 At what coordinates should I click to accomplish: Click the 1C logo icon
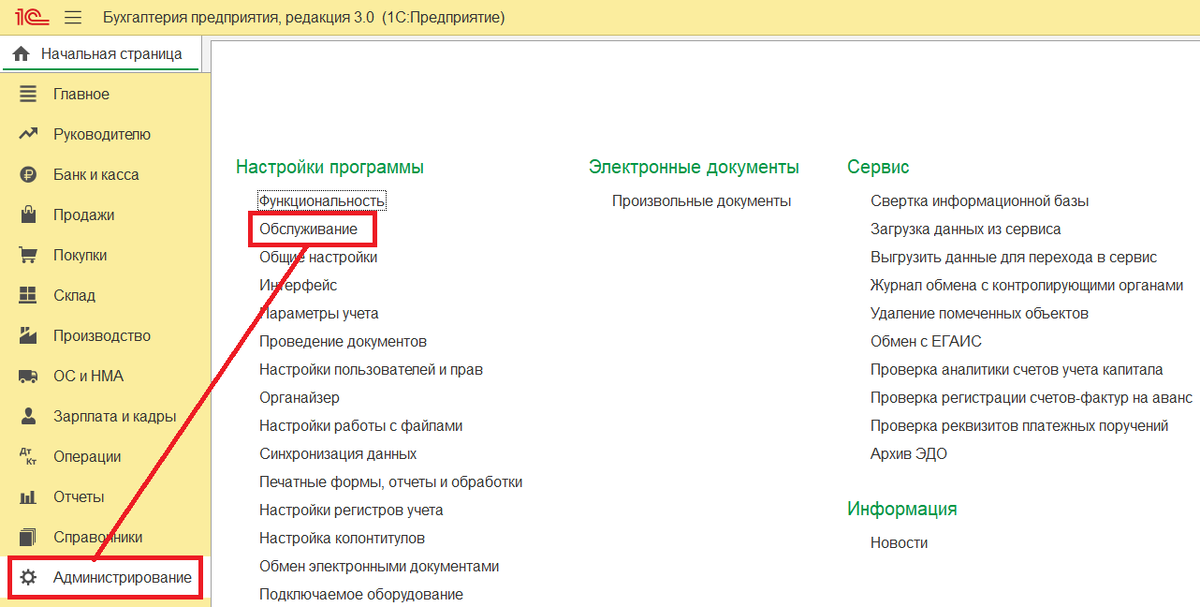32,18
